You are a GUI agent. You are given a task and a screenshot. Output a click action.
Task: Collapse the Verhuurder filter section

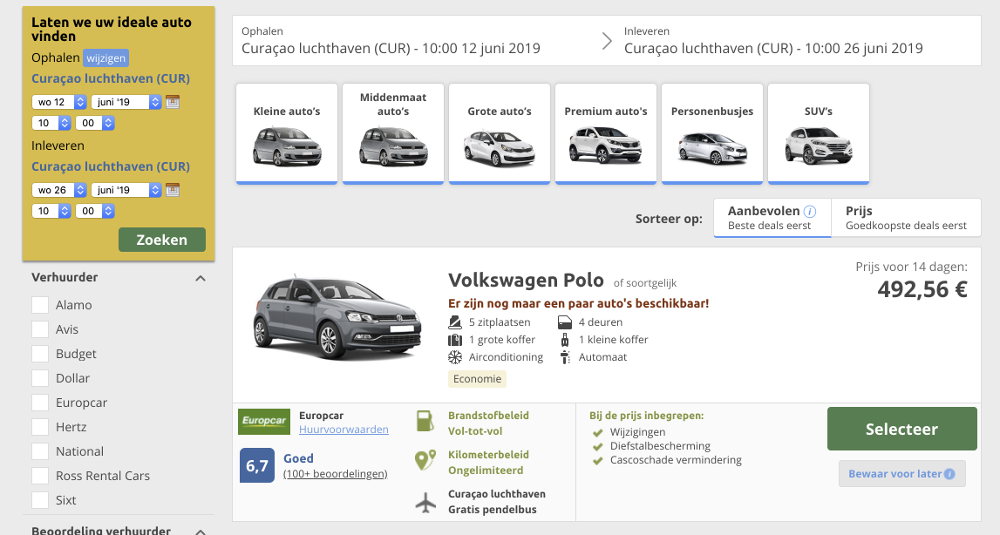coord(200,278)
